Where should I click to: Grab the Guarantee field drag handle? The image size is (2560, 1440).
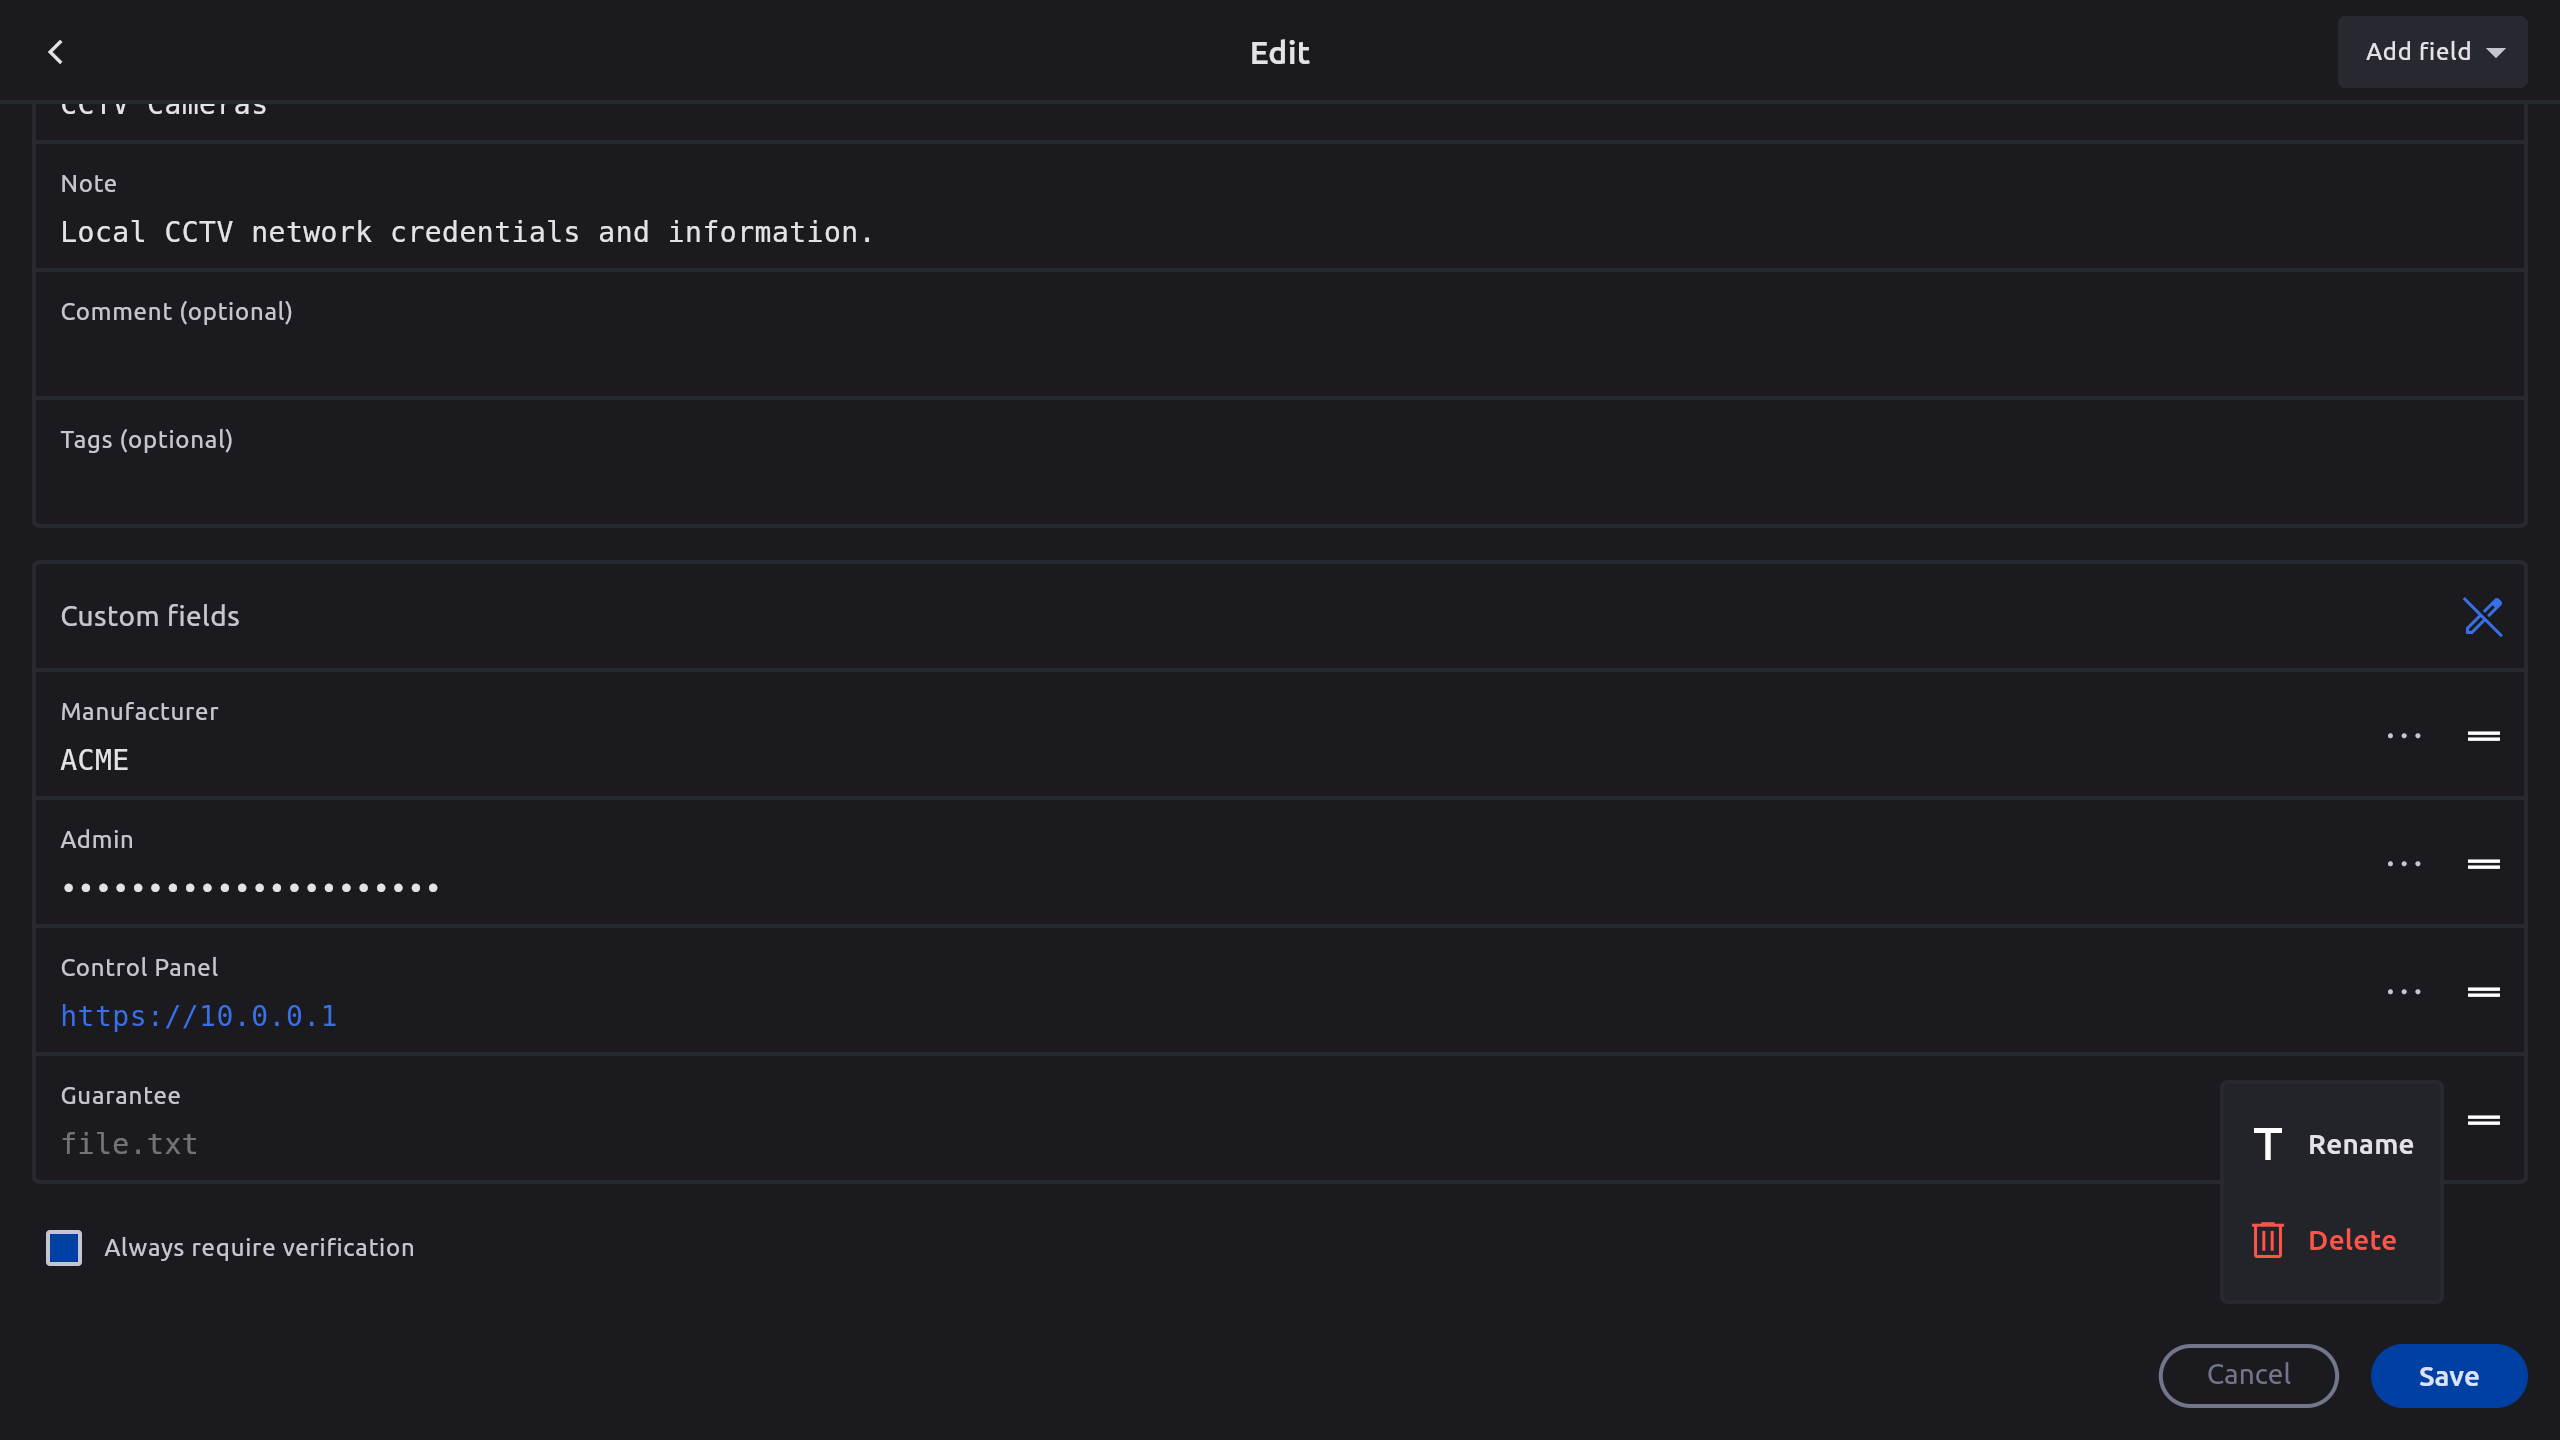point(2484,1120)
